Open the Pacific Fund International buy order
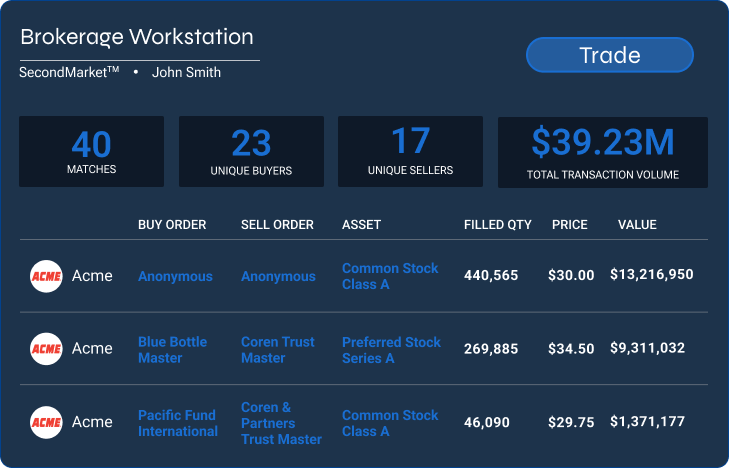This screenshot has width=729, height=468. click(x=178, y=423)
